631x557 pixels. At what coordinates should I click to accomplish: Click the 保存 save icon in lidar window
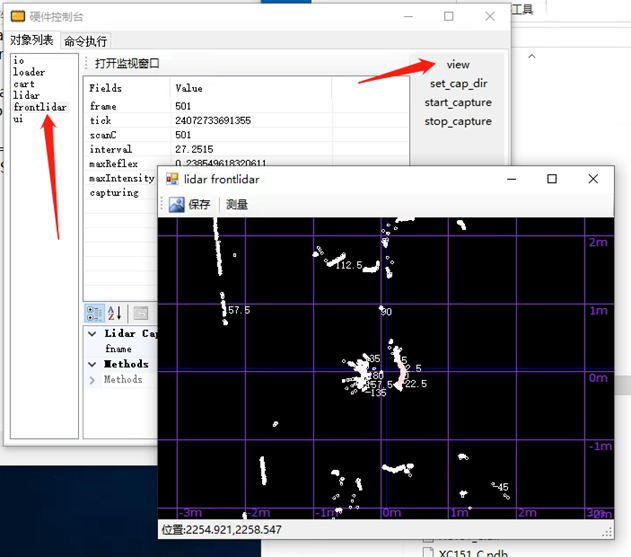pyautogui.click(x=177, y=204)
